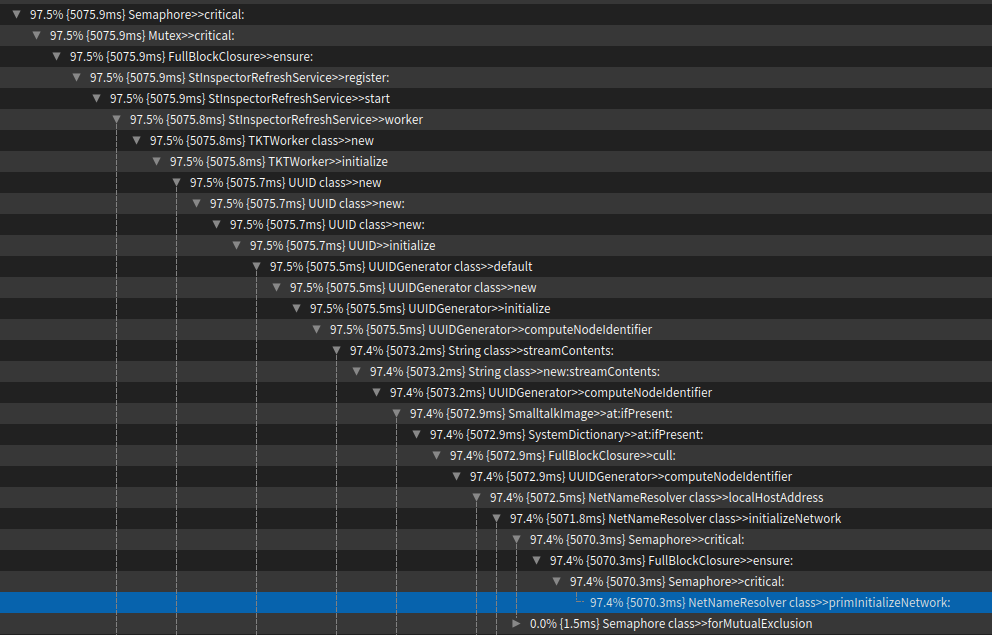Collapse StInspectorRefreshService>>register: arrow
992x635 pixels.
click(x=77, y=77)
